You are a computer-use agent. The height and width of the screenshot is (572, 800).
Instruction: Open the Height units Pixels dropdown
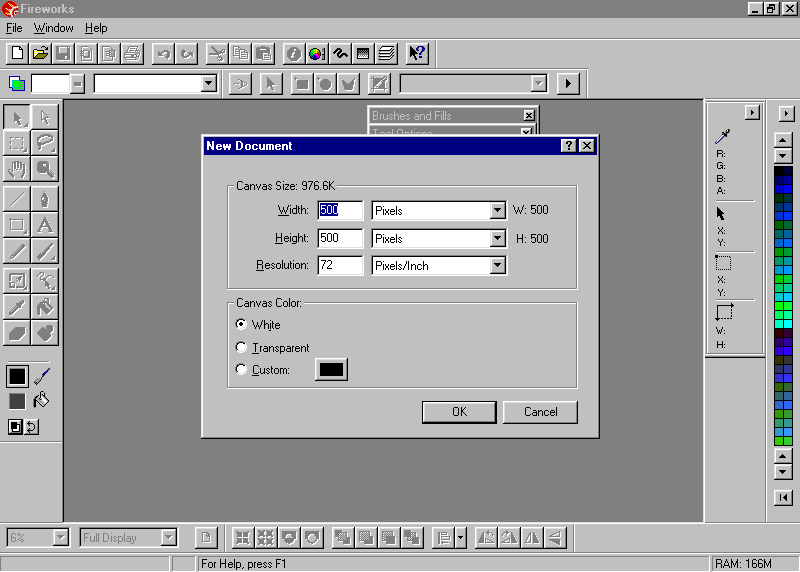coord(497,239)
